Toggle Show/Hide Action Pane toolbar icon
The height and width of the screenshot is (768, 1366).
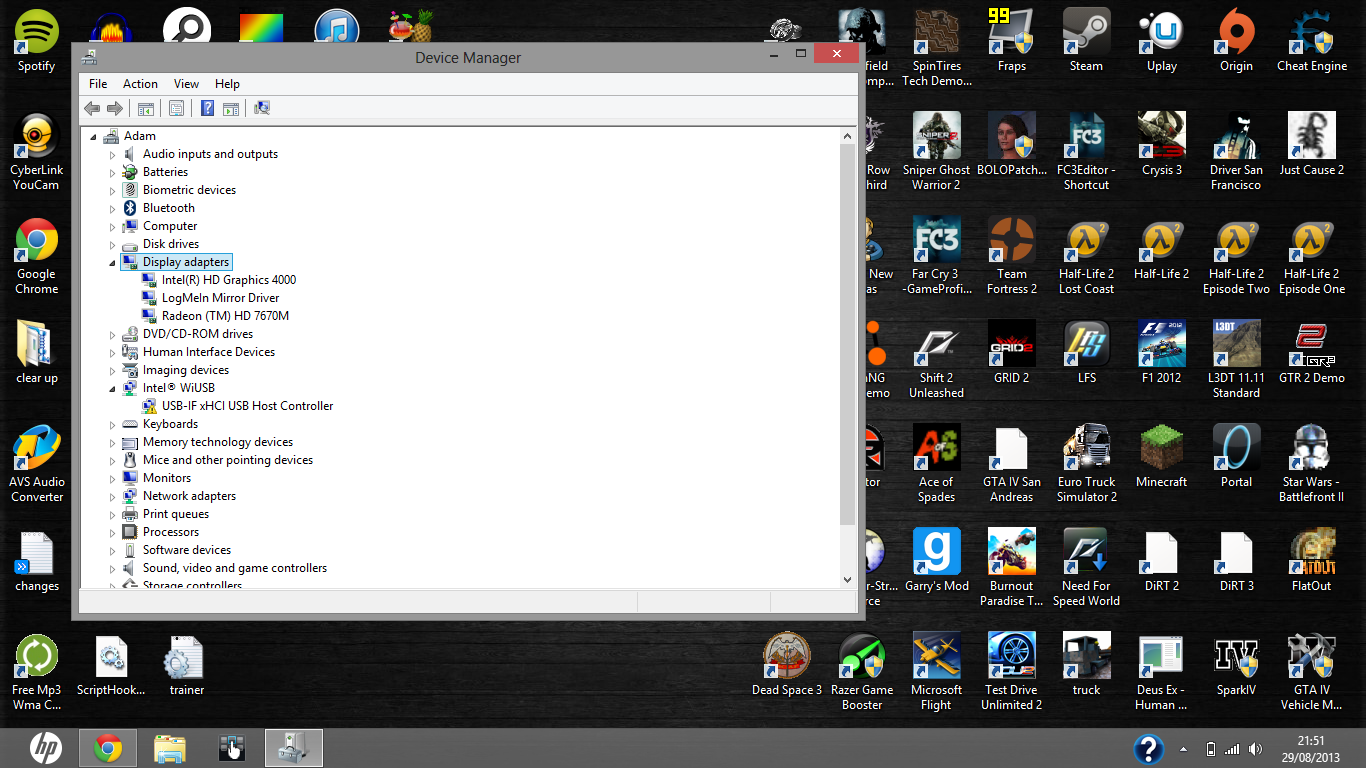(231, 108)
